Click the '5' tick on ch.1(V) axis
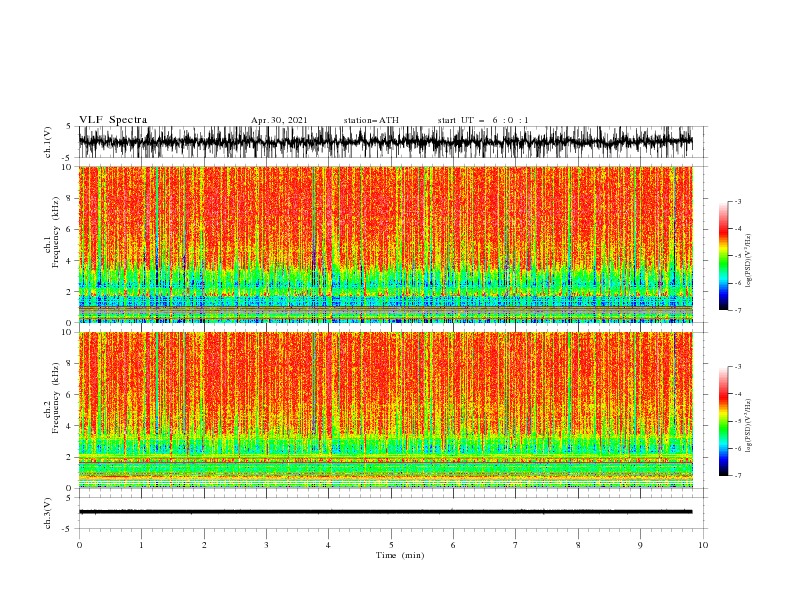792x612 pixels. point(69,126)
